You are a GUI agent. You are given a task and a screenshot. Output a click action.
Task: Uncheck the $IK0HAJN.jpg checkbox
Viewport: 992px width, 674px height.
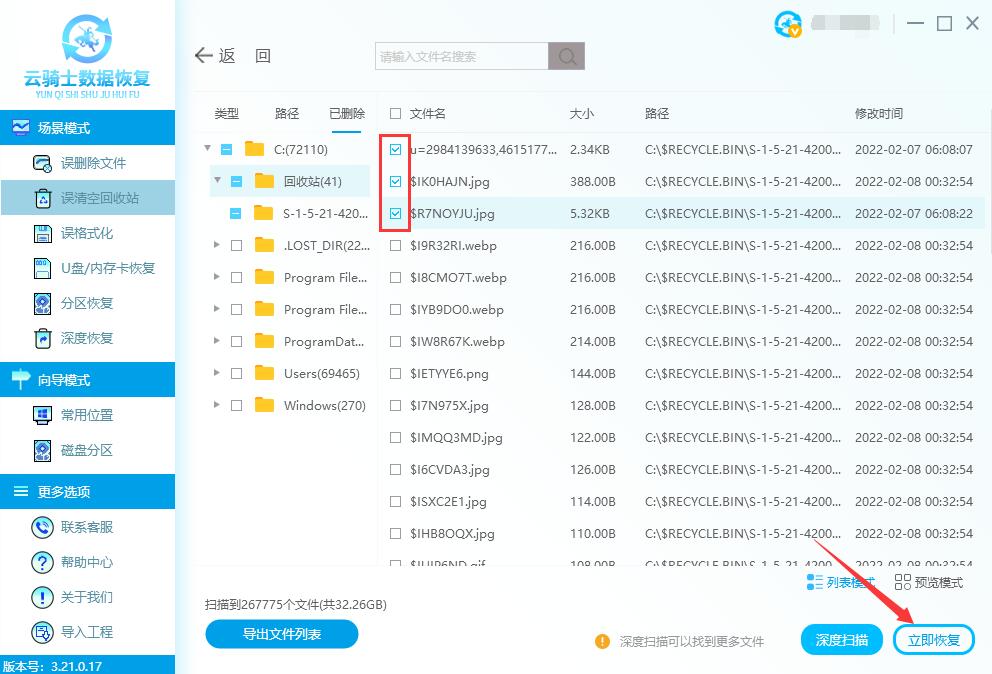395,182
